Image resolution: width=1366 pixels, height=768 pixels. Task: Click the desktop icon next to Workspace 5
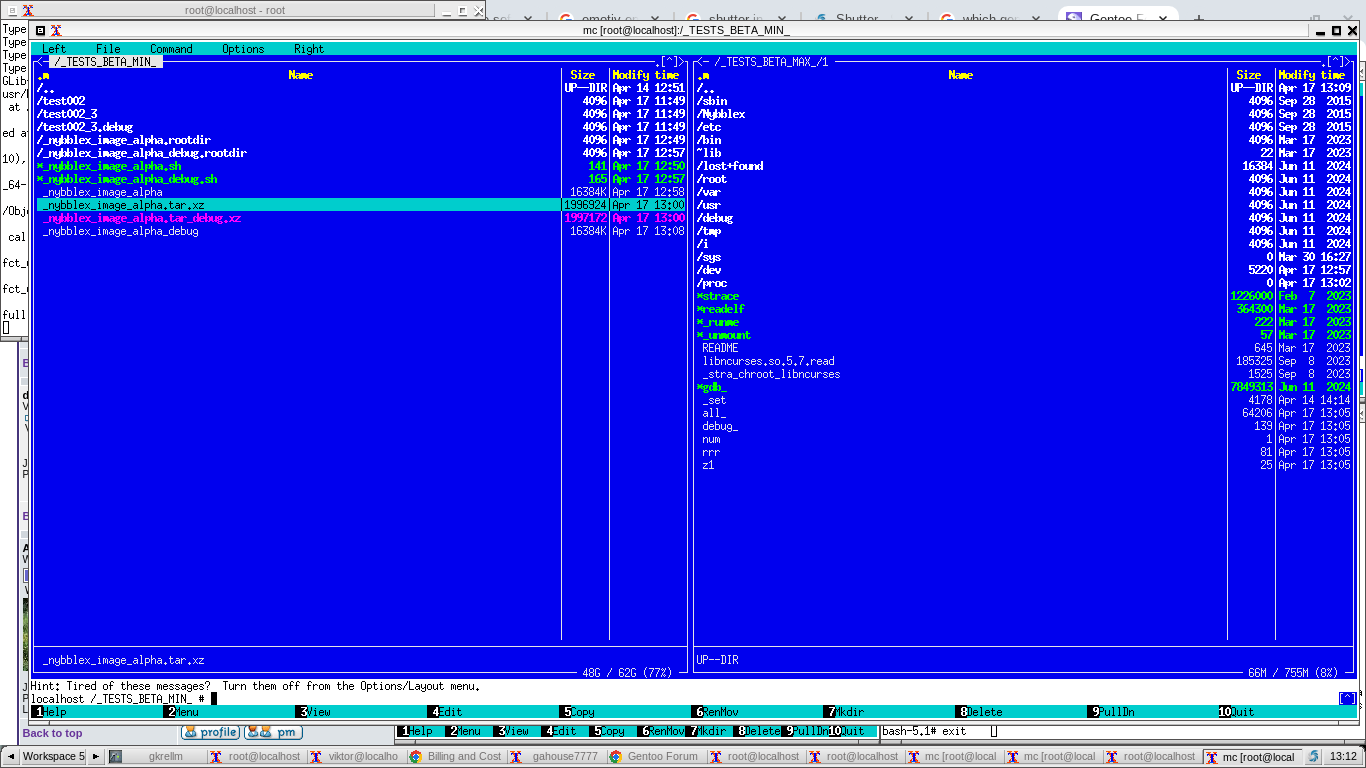coord(115,757)
